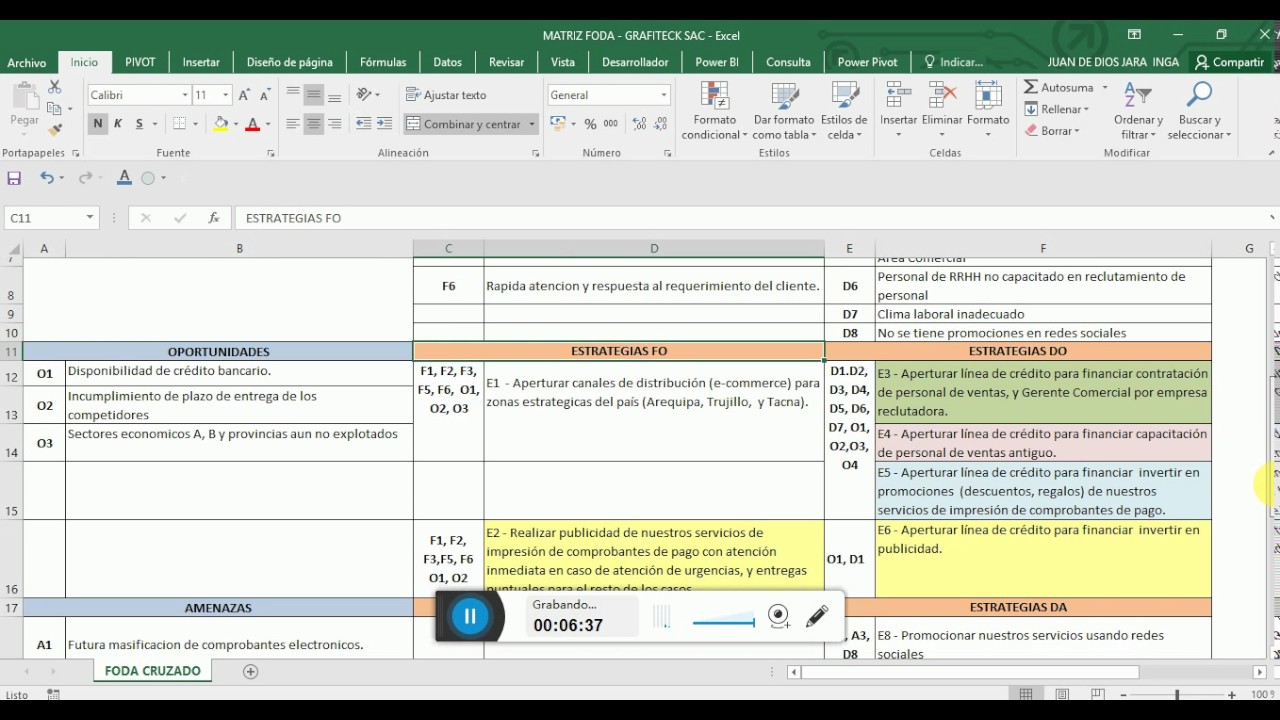Open the General number format dropdown
Screen dimensions: 1280x720
pos(663,95)
